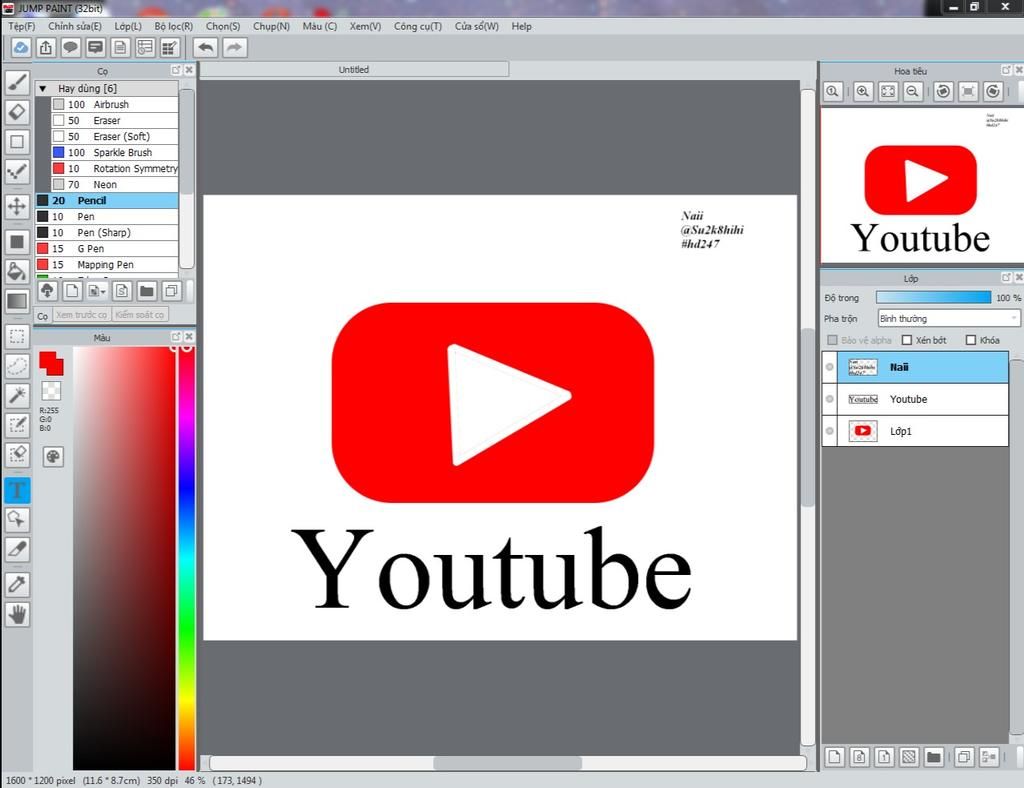The width and height of the screenshot is (1024, 788).
Task: Select the Hand pan tool
Action: click(17, 614)
